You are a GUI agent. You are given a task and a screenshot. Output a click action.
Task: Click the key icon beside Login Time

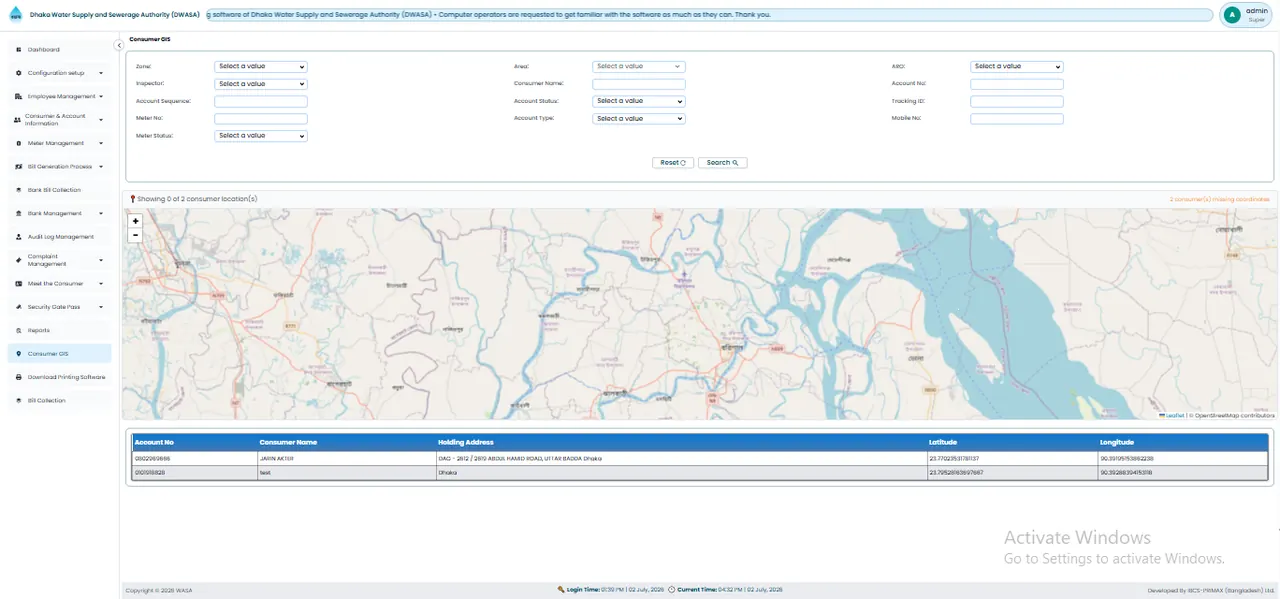coord(561,590)
